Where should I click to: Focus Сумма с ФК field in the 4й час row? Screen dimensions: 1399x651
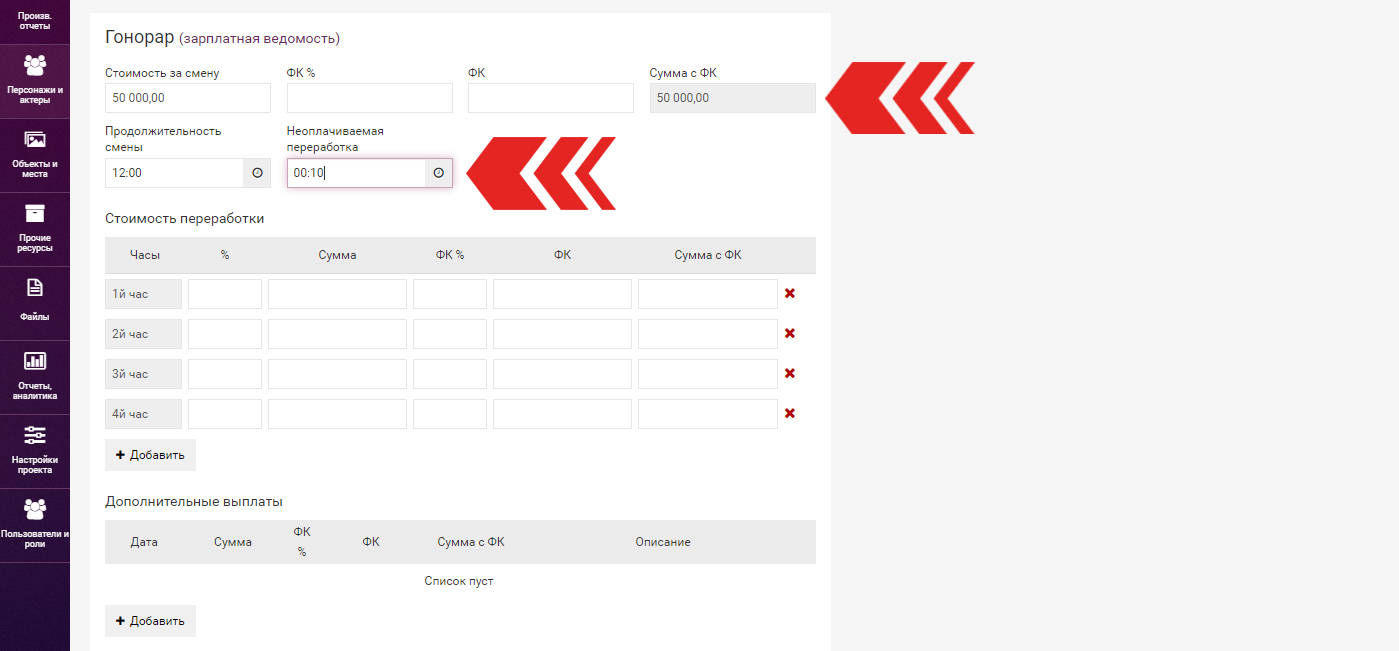(708, 414)
